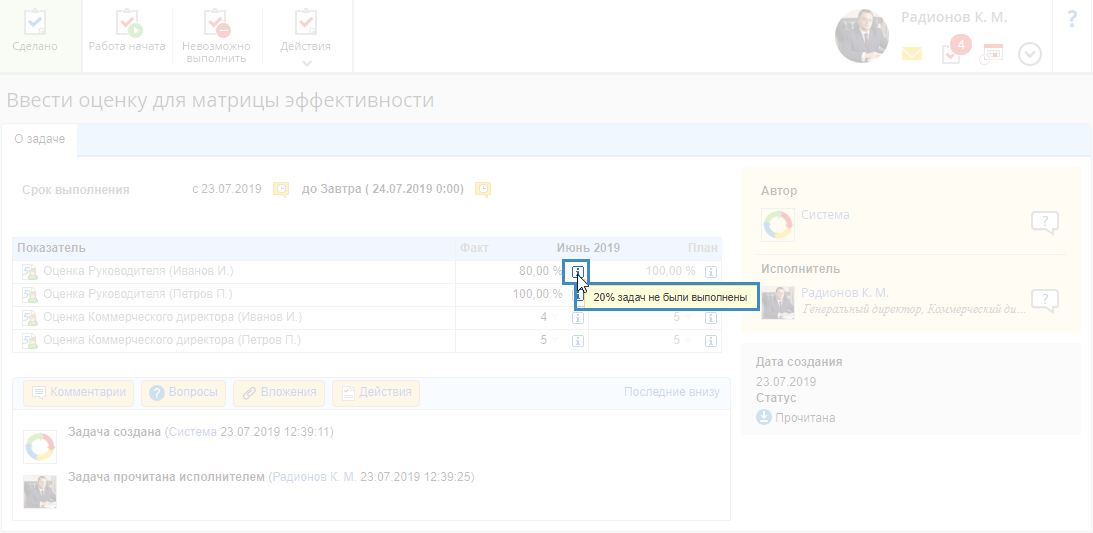Viewport: 1093px width, 533px height.
Task: Click indicator icon of Коммерческого директора (Иванов И.)
Action: tap(29, 318)
